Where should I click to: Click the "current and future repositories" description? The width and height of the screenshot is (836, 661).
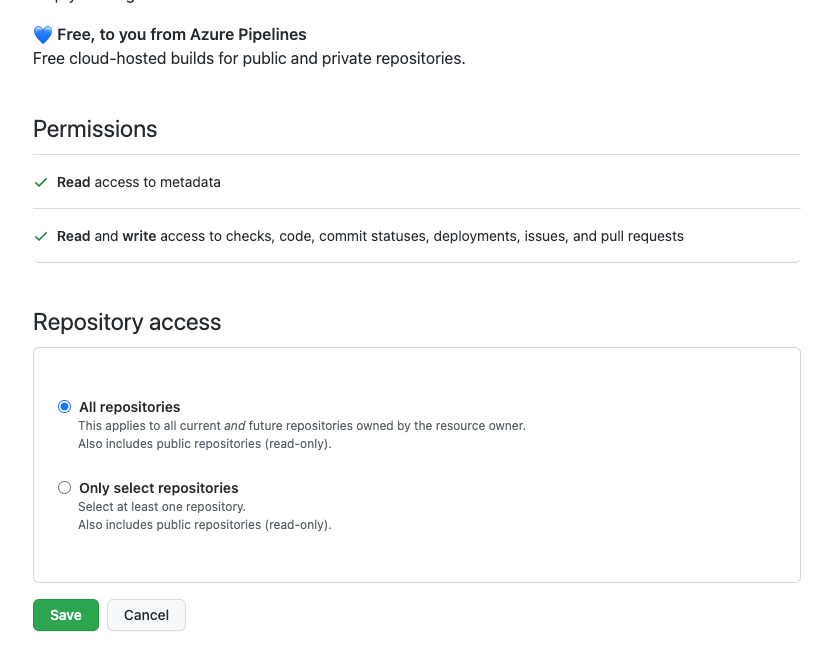[x=301, y=425]
